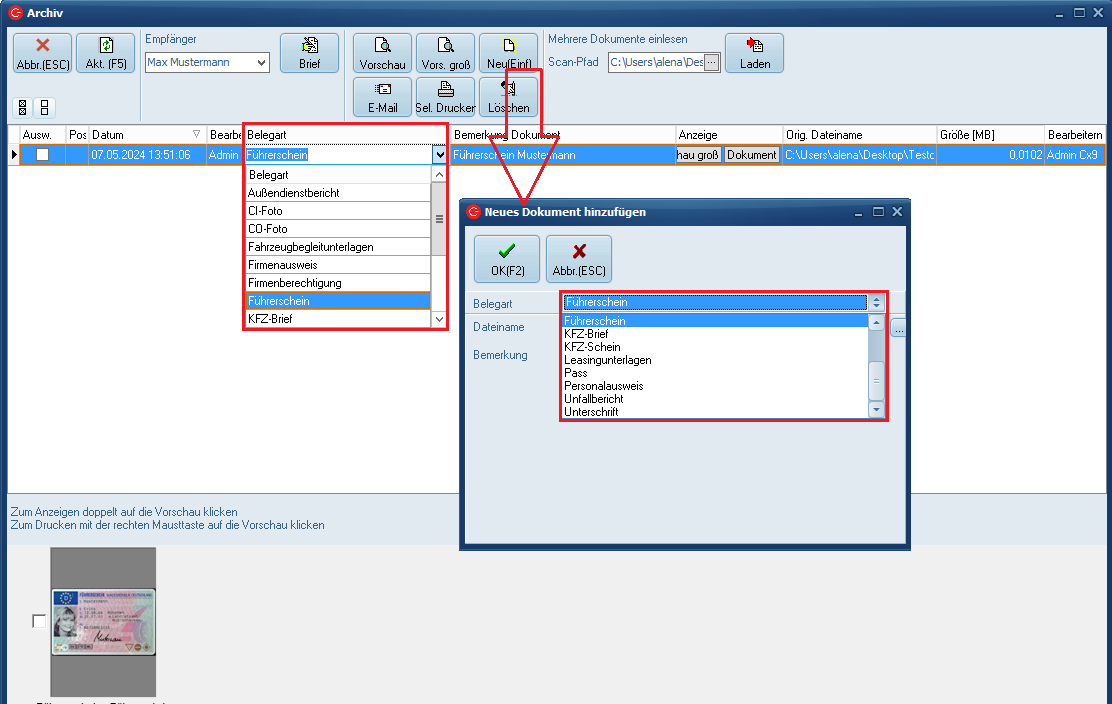The image size is (1112, 704).
Task: Open the Vorschau preview
Action: (382, 53)
